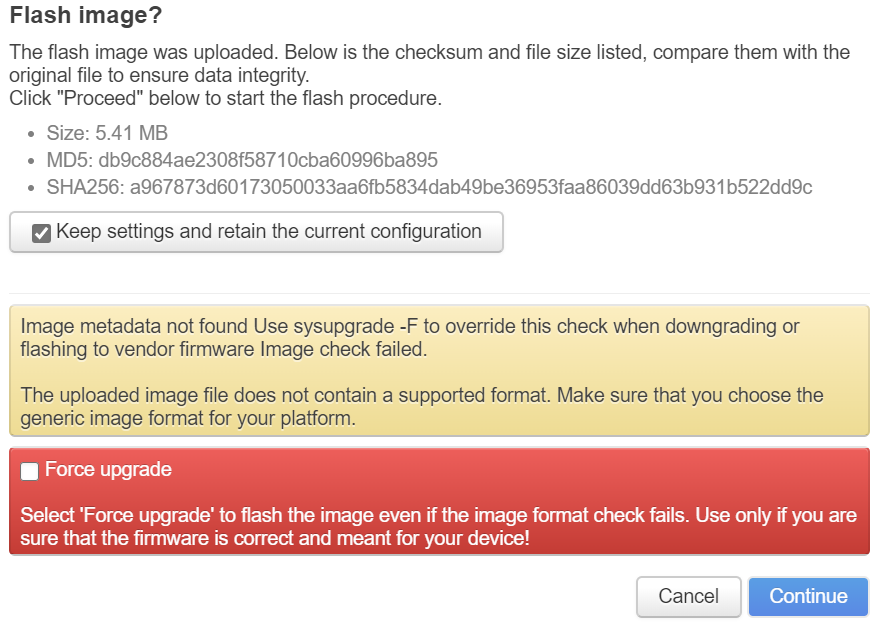The width and height of the screenshot is (884, 627).
Task: Click the 'SHA256:' label in the list
Action: tap(85, 187)
